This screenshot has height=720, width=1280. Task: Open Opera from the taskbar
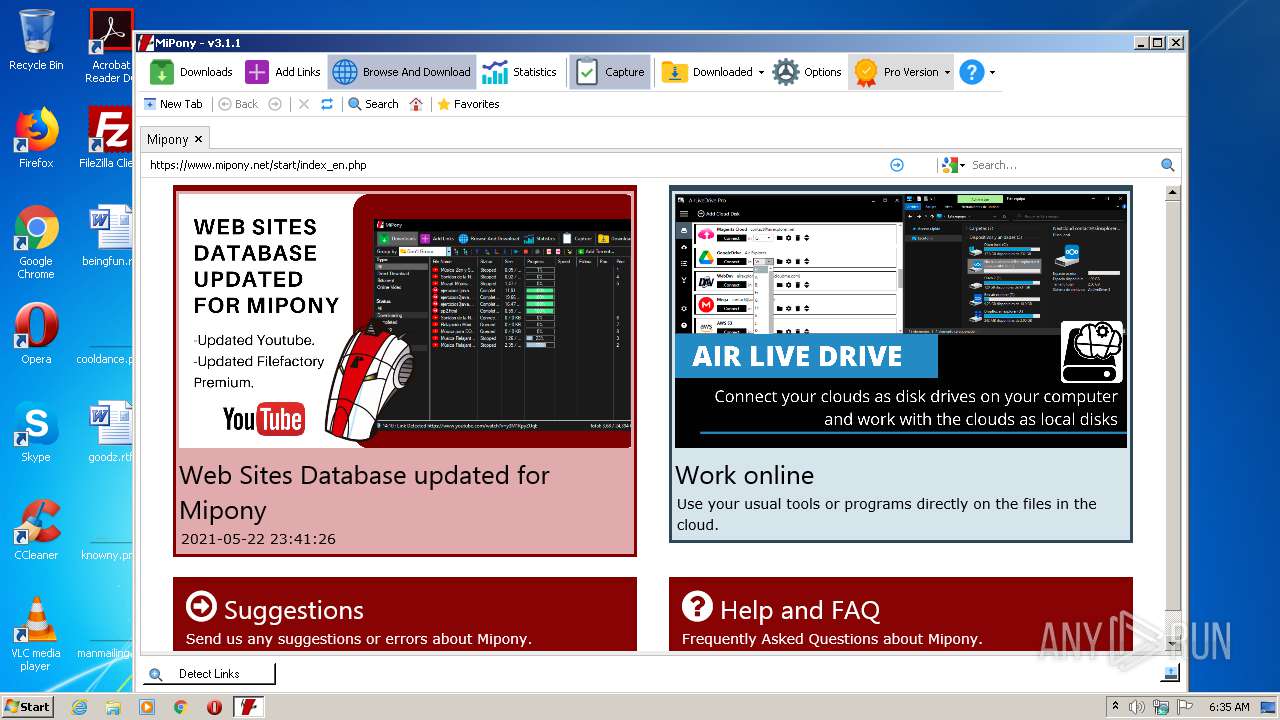(x=214, y=707)
